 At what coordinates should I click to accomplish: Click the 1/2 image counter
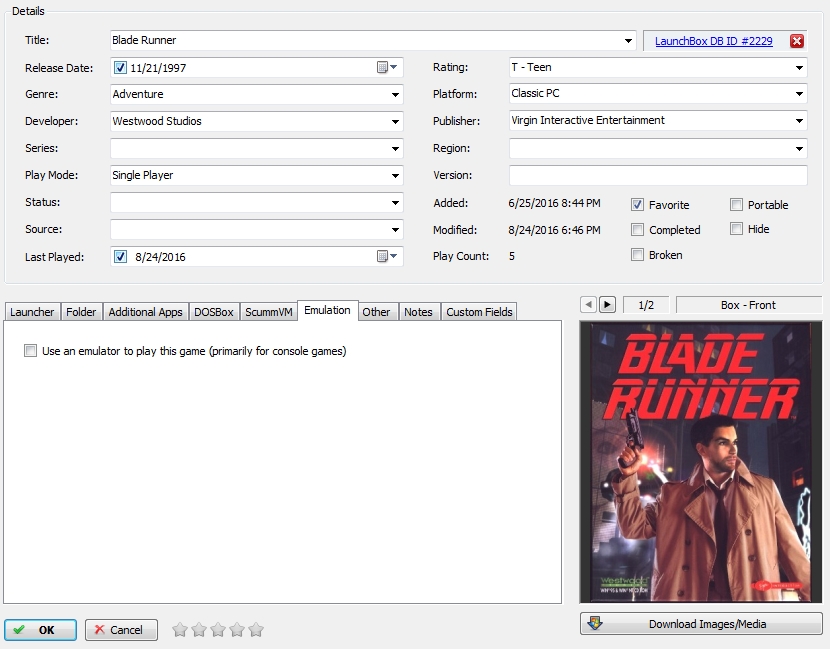click(x=646, y=305)
